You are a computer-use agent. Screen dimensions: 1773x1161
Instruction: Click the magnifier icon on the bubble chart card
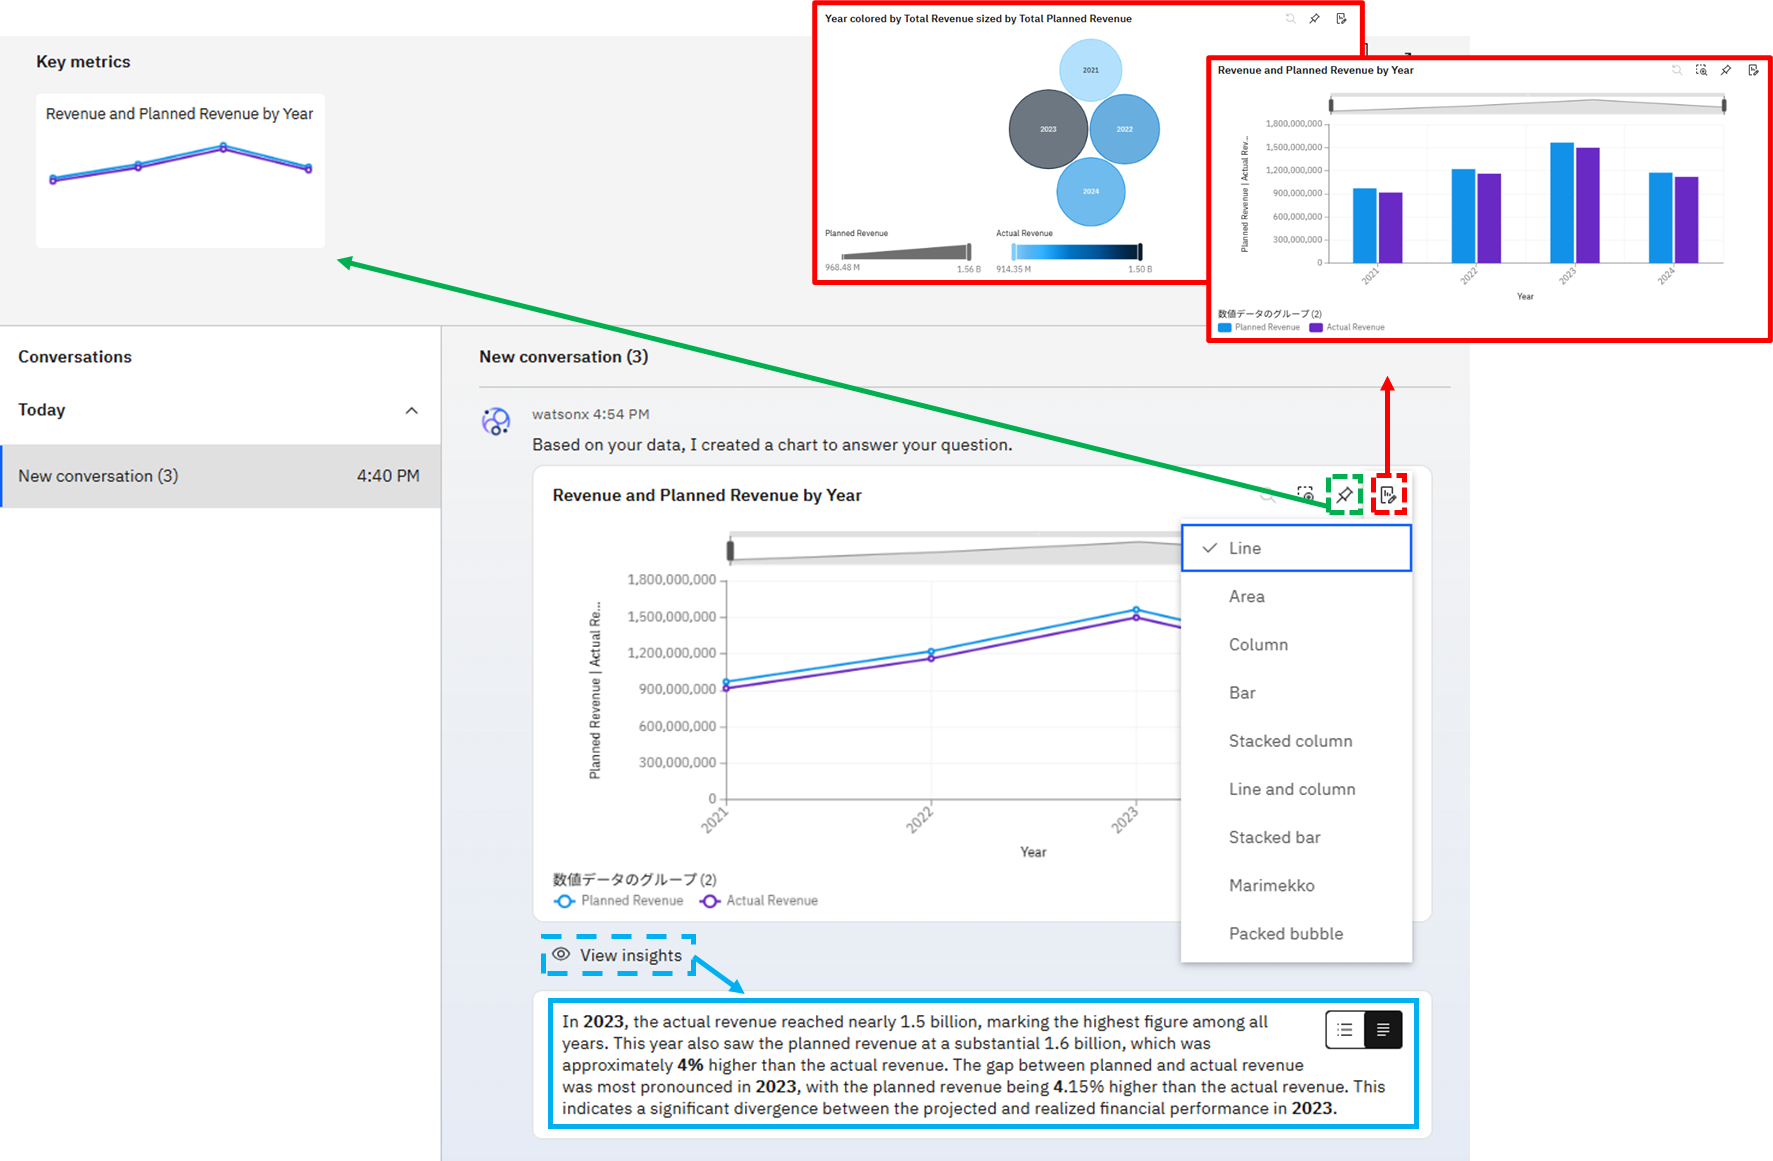coord(1290,19)
